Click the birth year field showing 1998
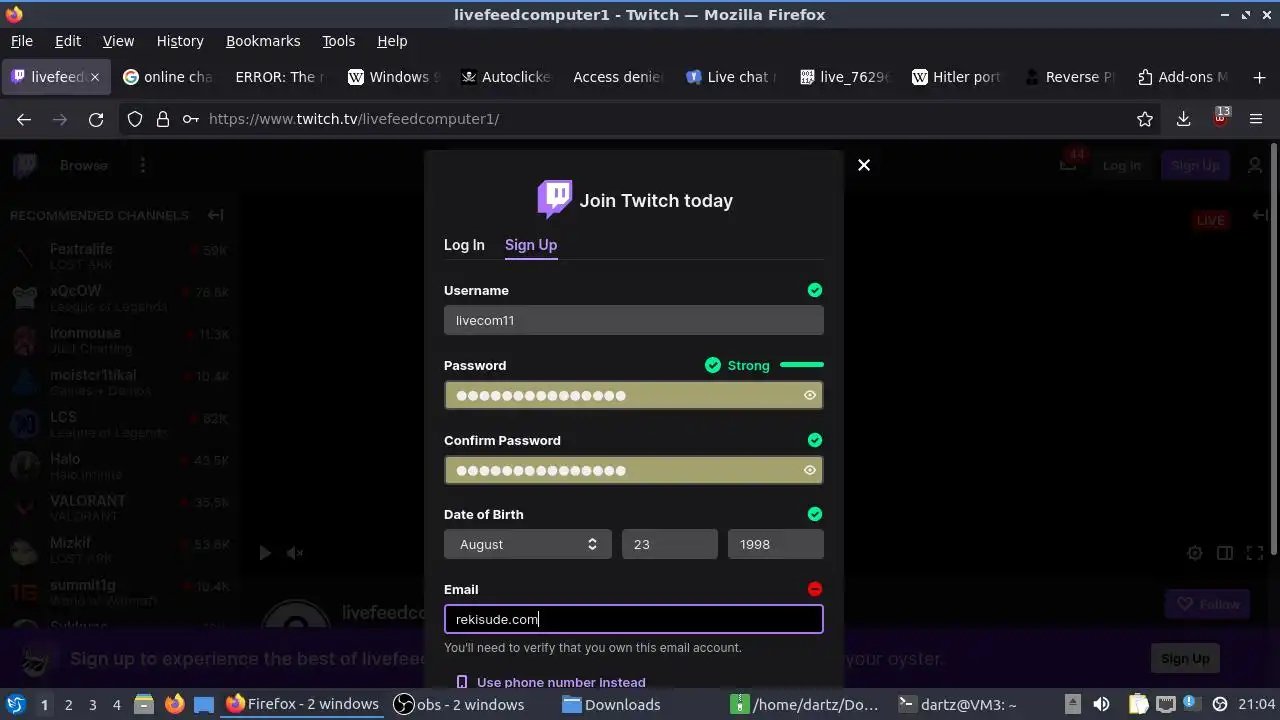 (776, 544)
